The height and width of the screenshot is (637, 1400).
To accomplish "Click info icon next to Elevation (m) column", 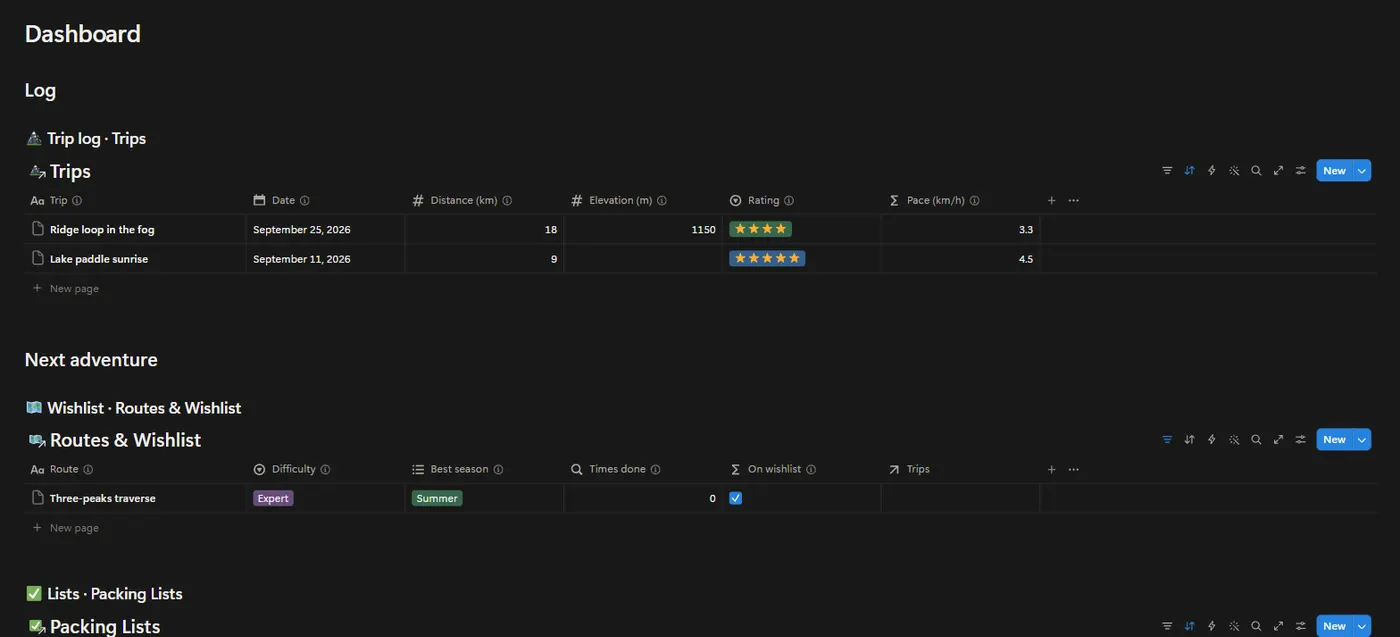I will click(x=662, y=201).
